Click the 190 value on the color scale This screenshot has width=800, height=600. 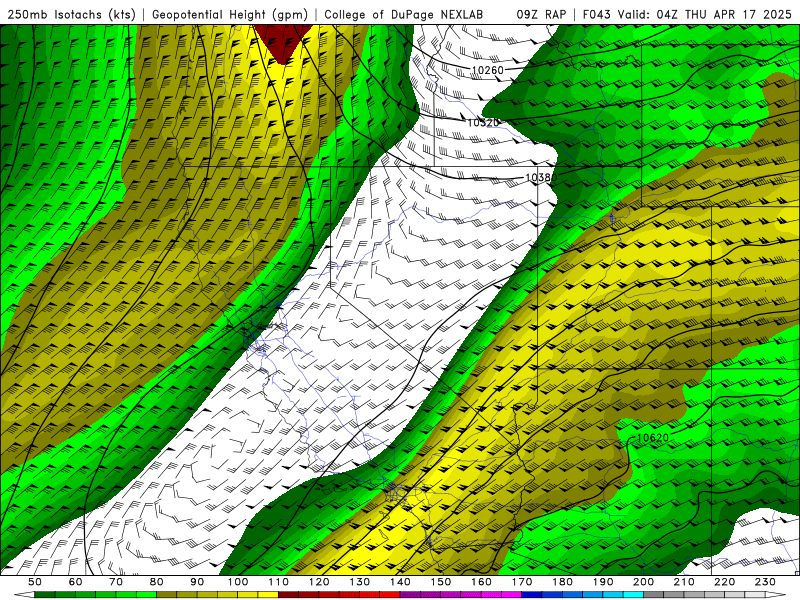click(603, 582)
